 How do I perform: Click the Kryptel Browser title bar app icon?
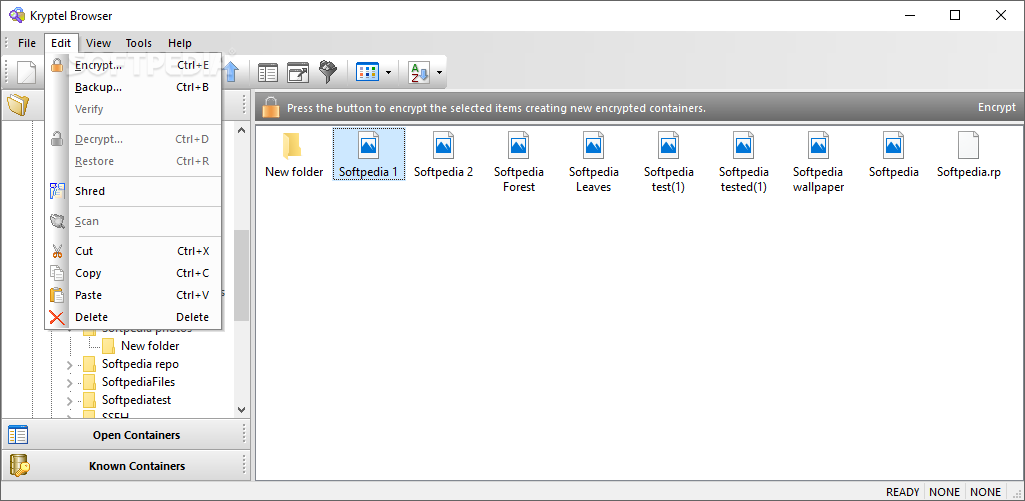point(16,15)
